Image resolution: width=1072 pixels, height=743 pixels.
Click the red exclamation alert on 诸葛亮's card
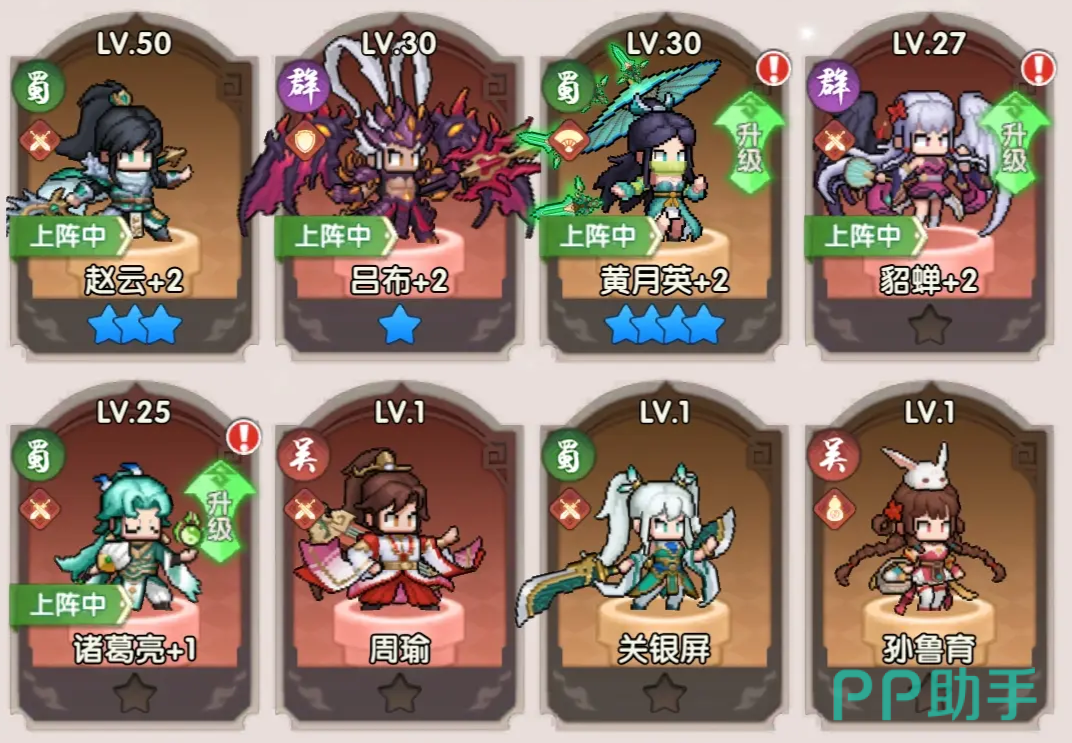(243, 437)
